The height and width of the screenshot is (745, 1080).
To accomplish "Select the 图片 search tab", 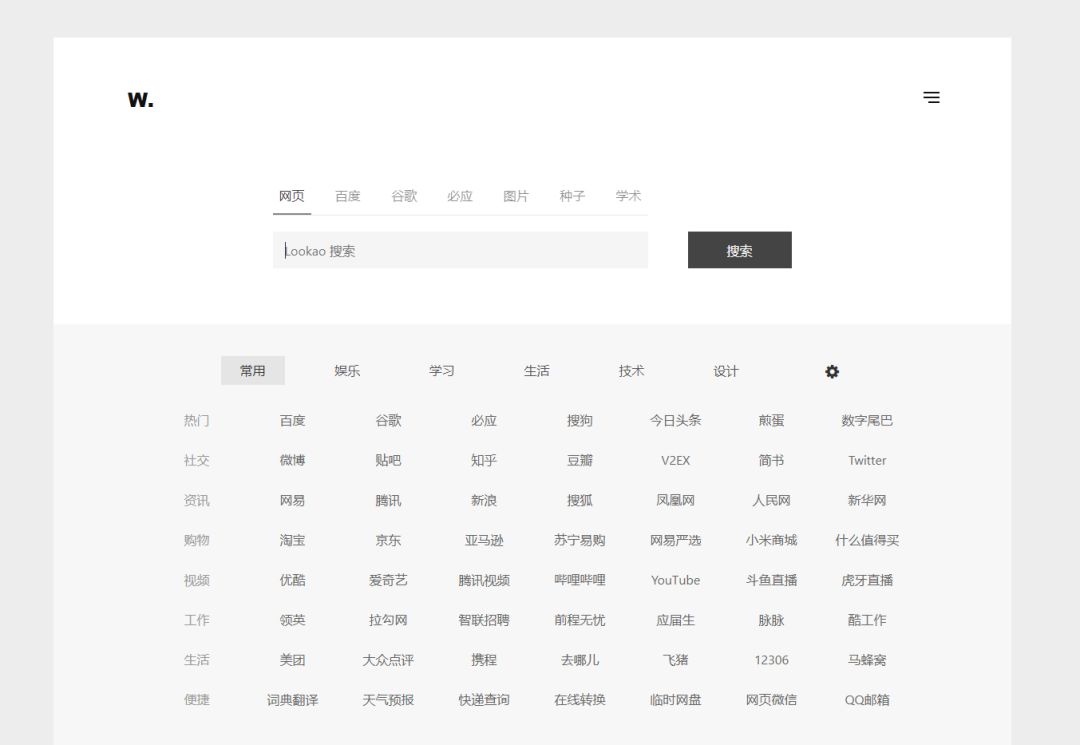I will [x=516, y=196].
